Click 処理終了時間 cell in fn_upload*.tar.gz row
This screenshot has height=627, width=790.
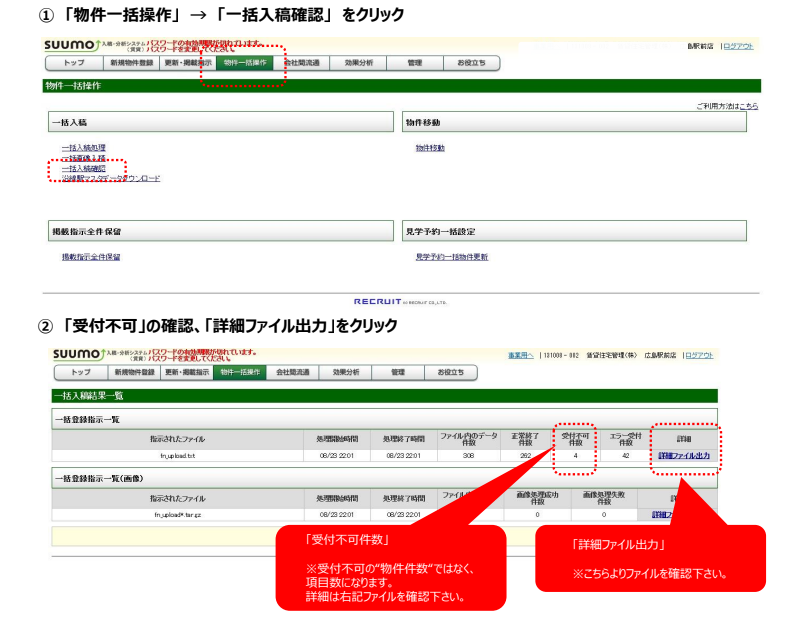pyautogui.click(x=404, y=515)
